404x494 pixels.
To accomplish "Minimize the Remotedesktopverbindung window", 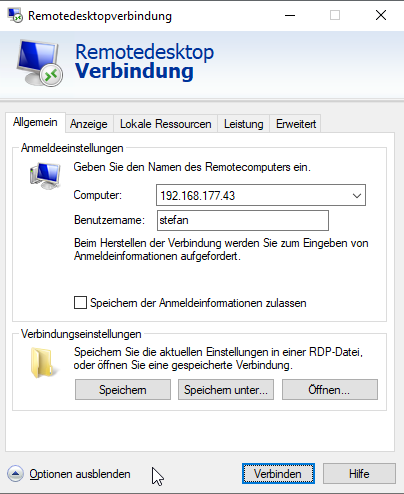I will [x=290, y=15].
